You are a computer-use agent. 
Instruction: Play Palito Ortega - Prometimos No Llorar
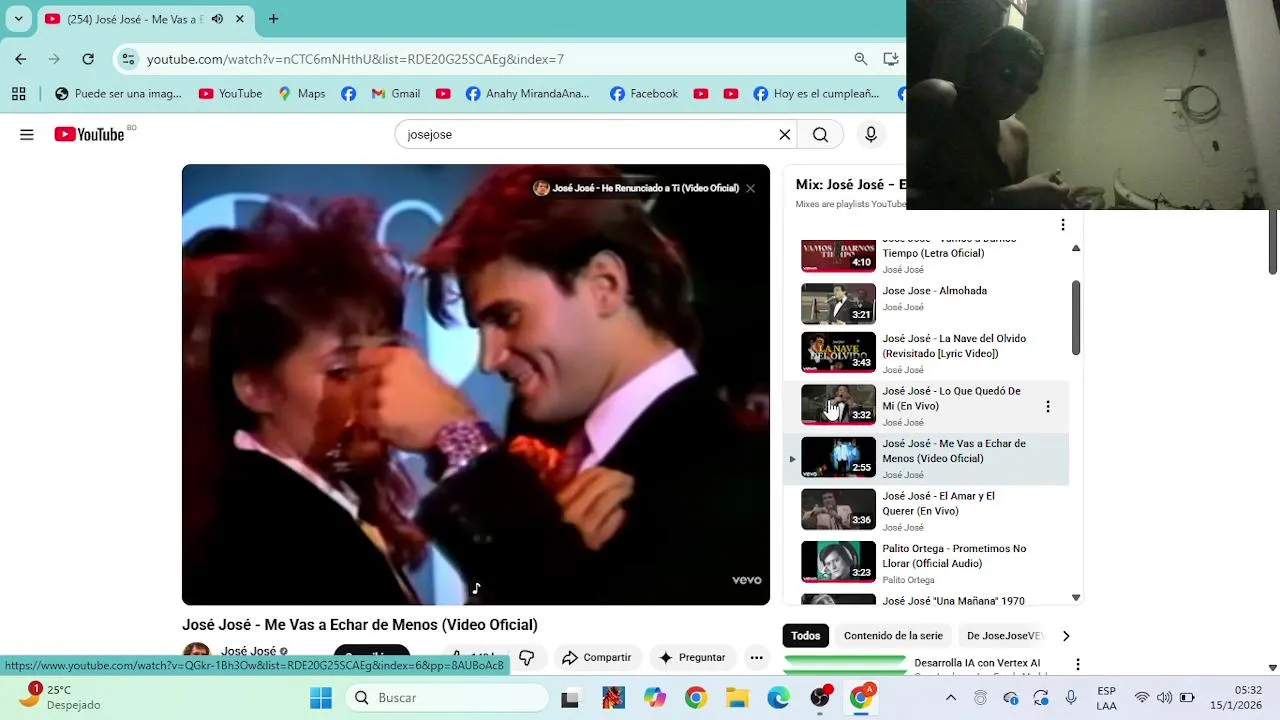point(925,564)
